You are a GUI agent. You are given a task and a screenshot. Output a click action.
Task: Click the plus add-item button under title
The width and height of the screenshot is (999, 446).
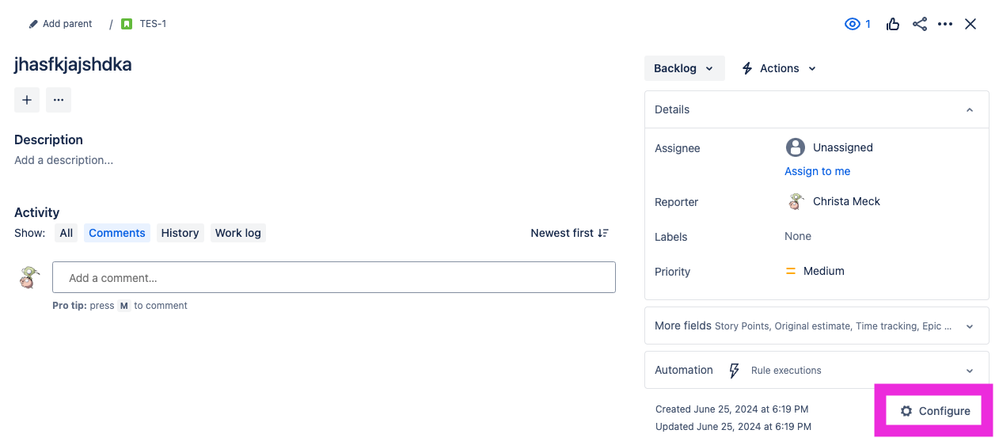tap(27, 100)
